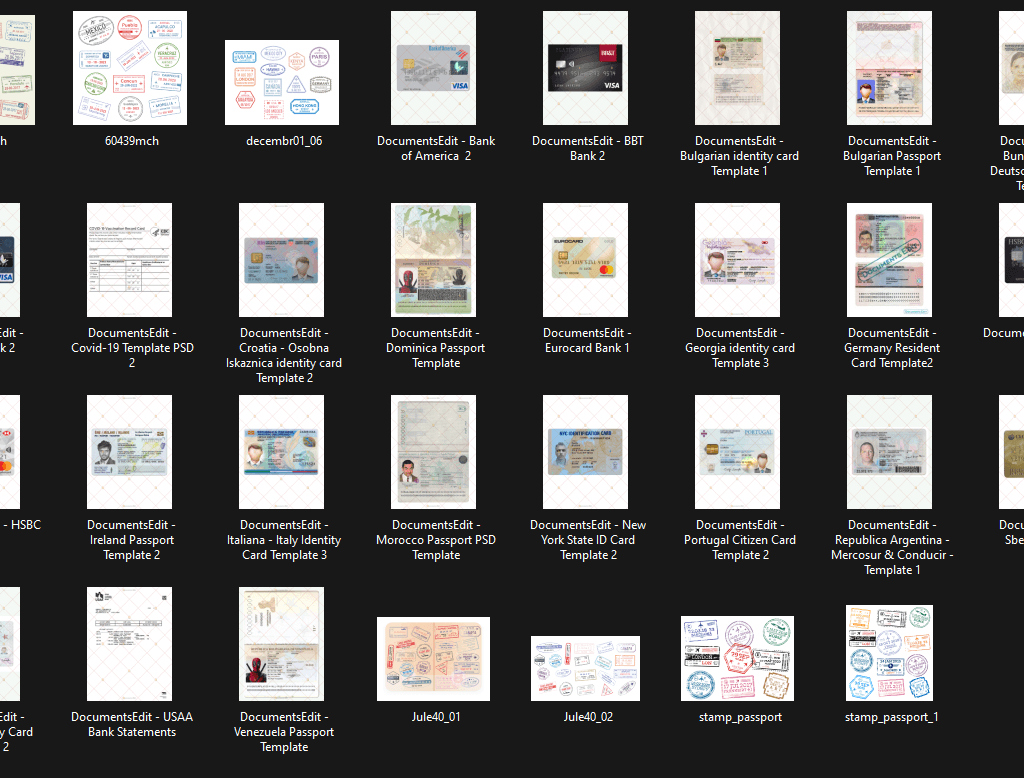Click the file name 'stamp_passport_1'
1024x778 pixels.
(x=891, y=717)
